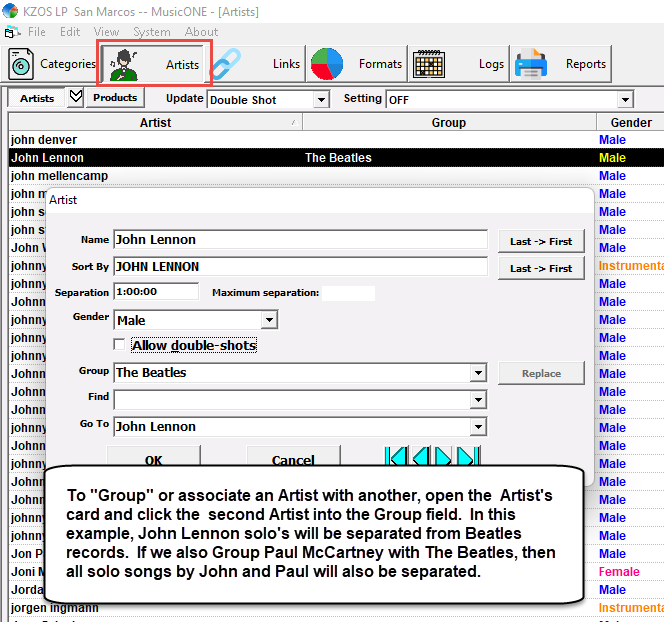Jump to last artist record arrow

coord(469,456)
